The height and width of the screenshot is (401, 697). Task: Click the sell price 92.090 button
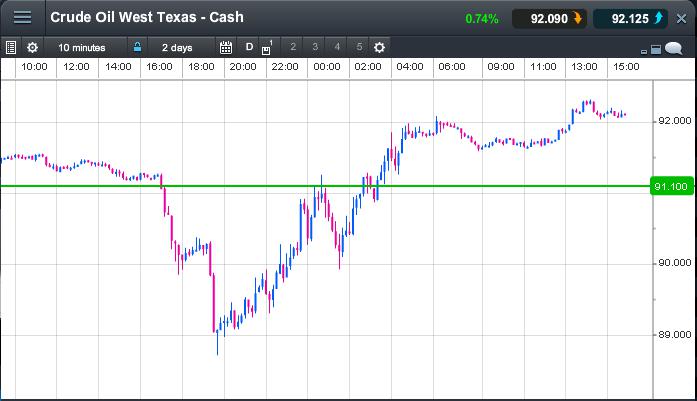pyautogui.click(x=548, y=18)
